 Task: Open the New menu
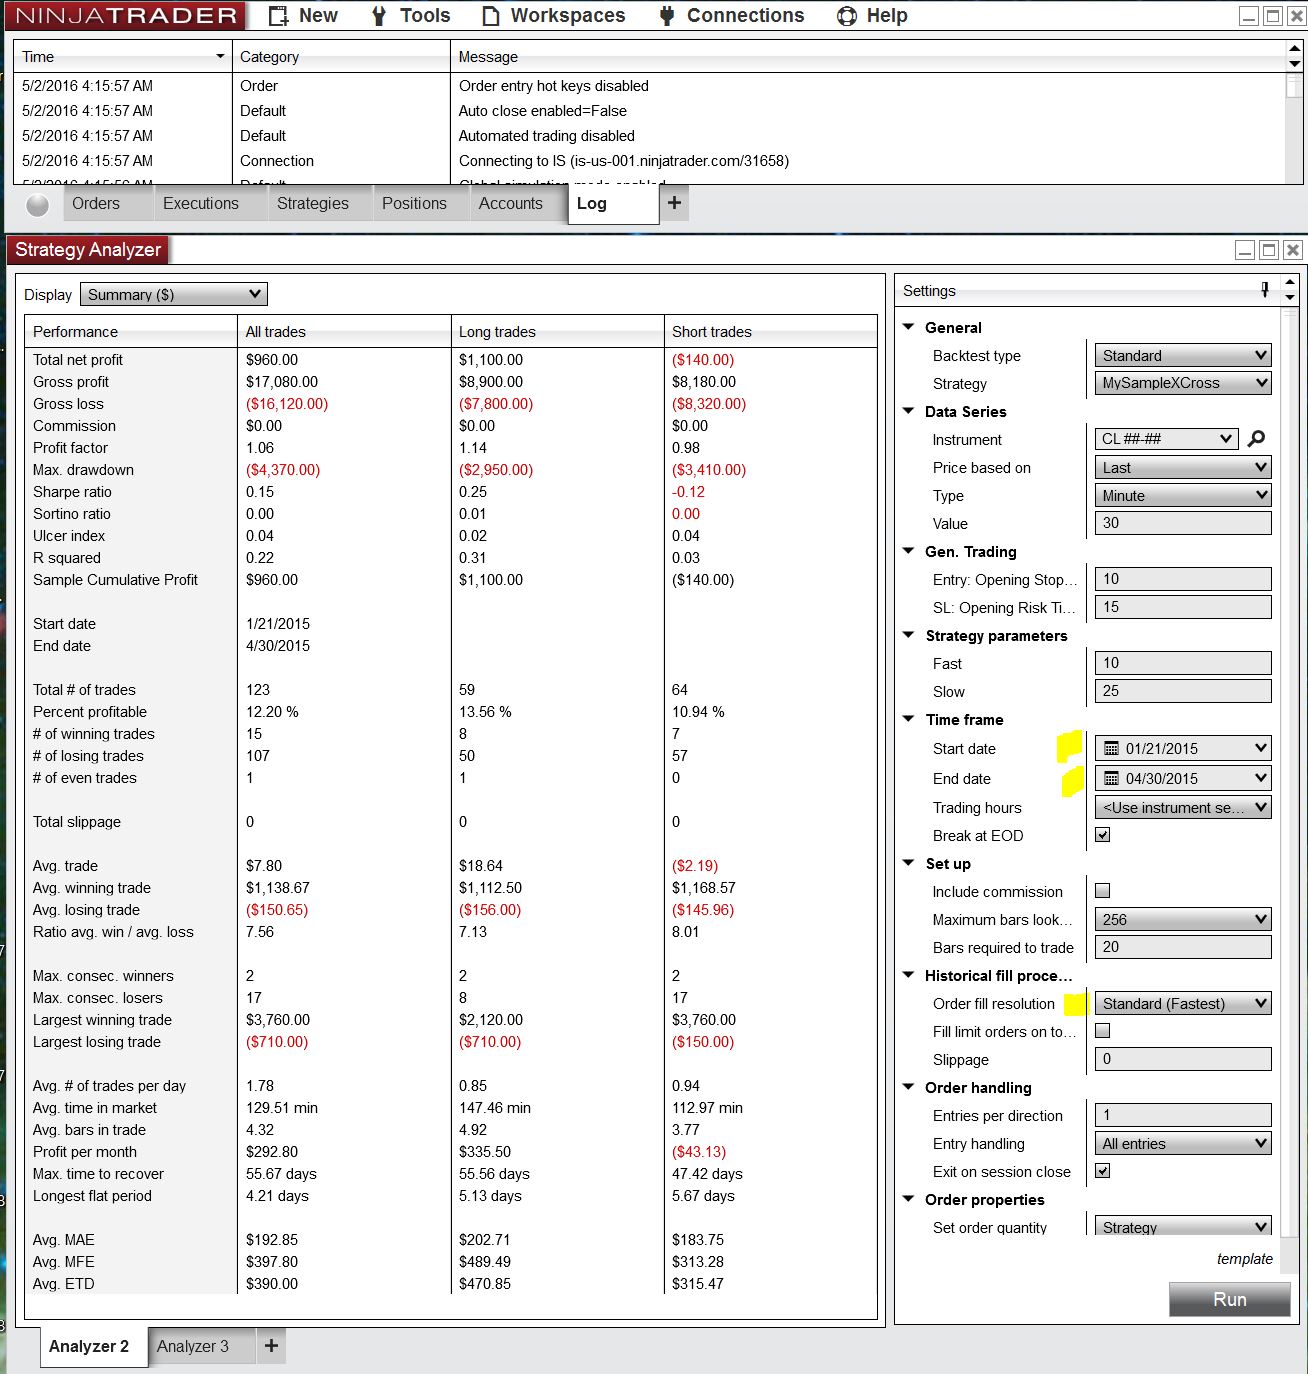tap(304, 16)
